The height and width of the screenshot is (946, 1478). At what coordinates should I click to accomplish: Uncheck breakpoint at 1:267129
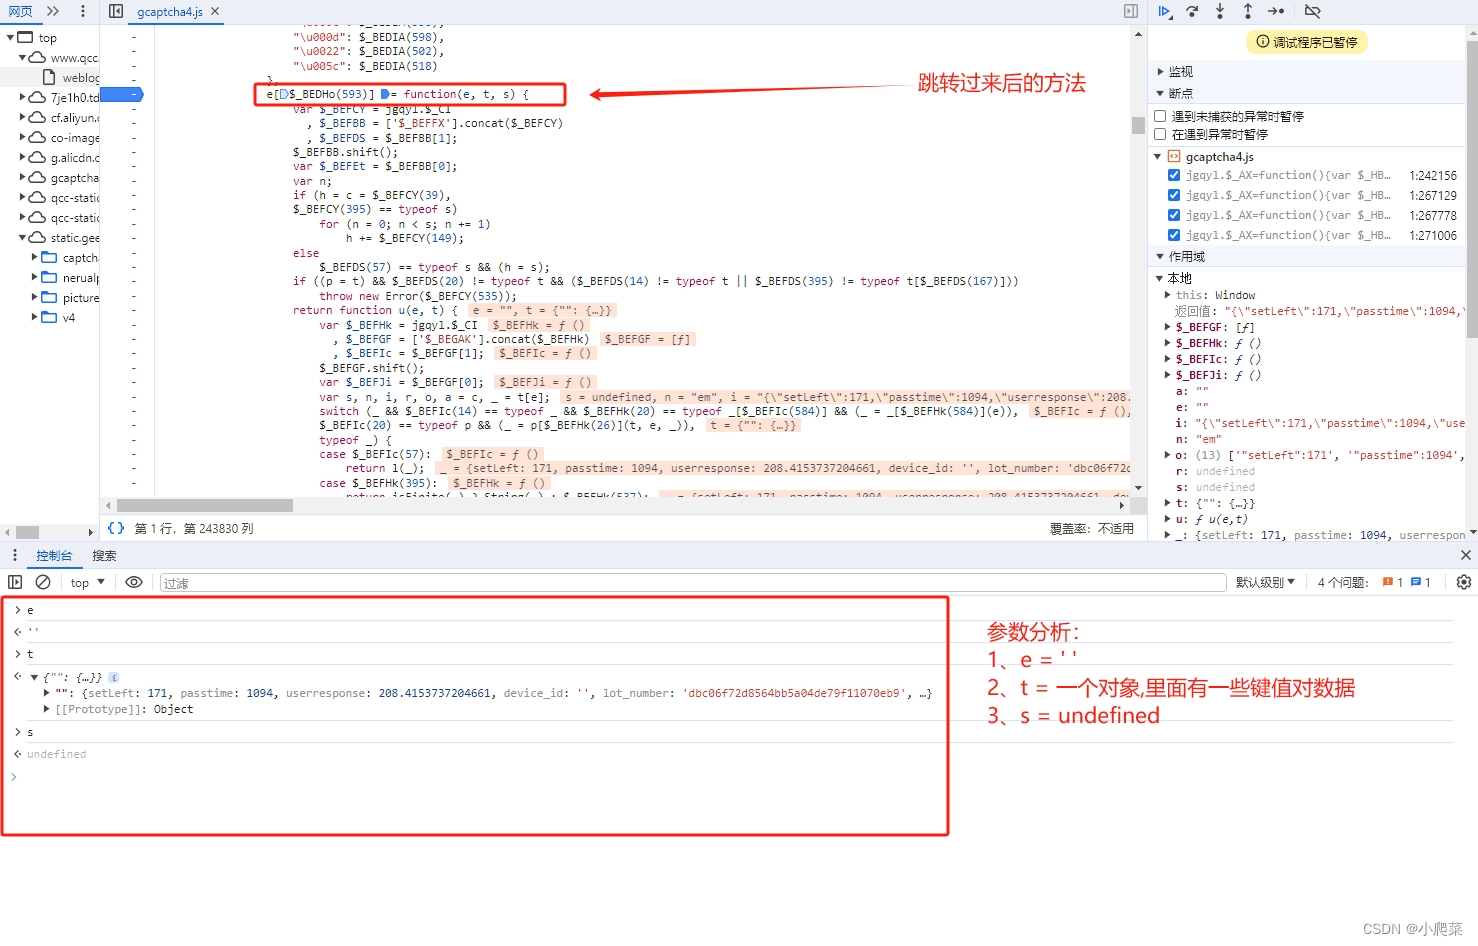(x=1174, y=195)
